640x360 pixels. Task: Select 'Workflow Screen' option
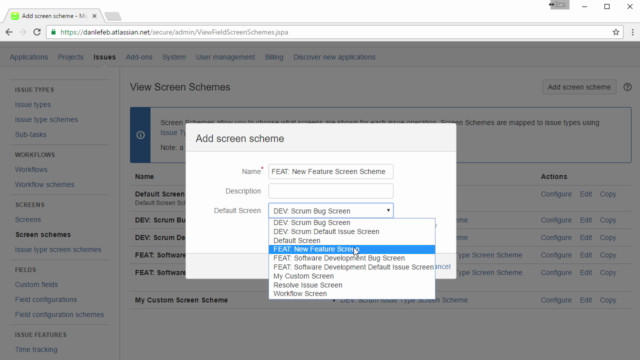coord(352,293)
